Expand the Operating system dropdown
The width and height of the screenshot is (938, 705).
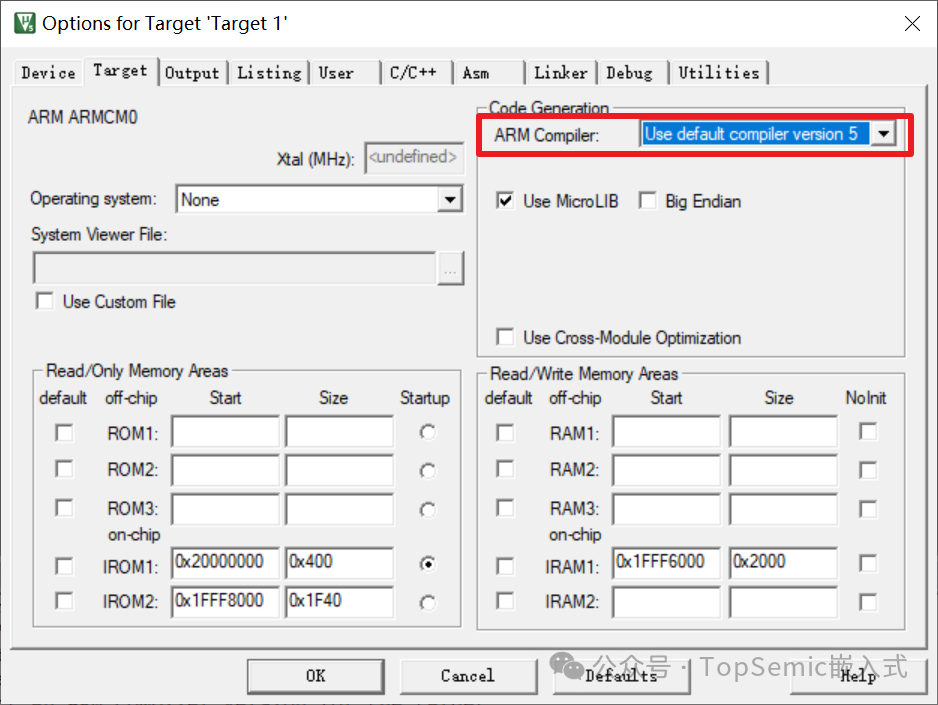(450, 200)
